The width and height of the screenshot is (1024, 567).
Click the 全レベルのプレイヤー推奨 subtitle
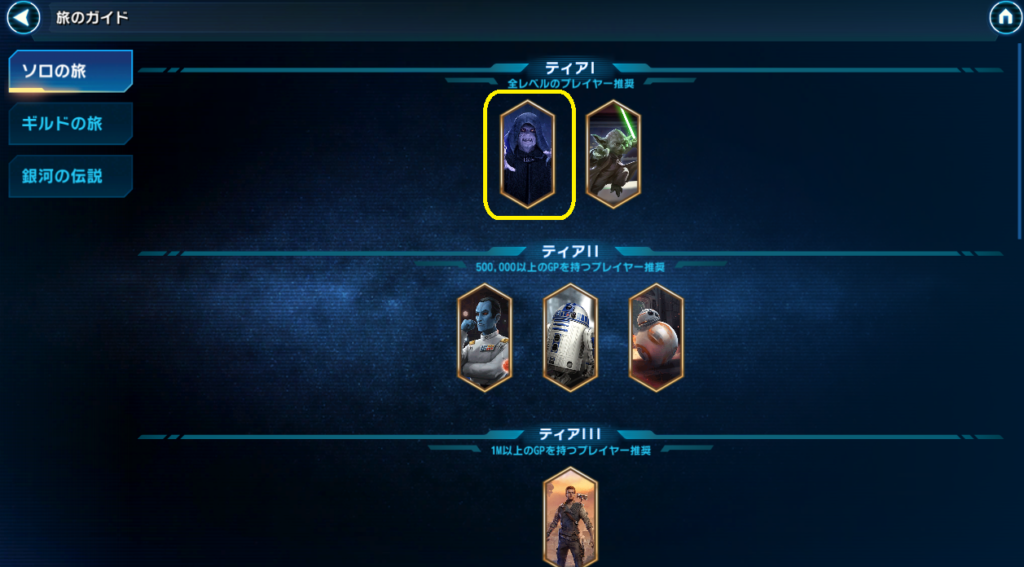[x=571, y=84]
